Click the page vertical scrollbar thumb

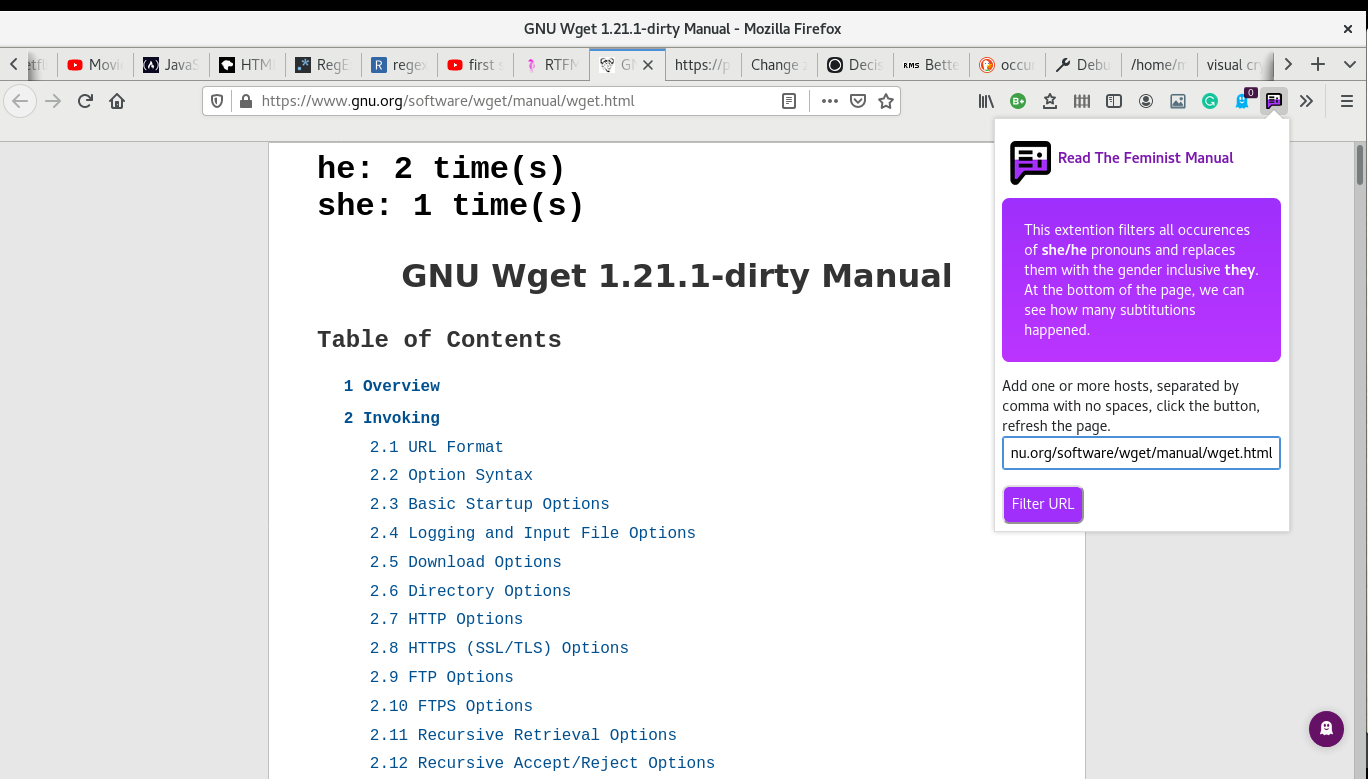(1360, 165)
